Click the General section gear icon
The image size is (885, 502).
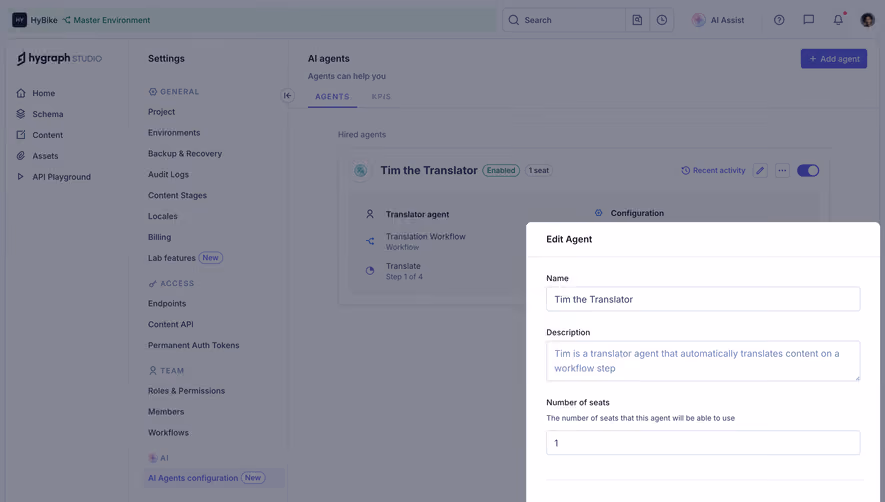(152, 91)
